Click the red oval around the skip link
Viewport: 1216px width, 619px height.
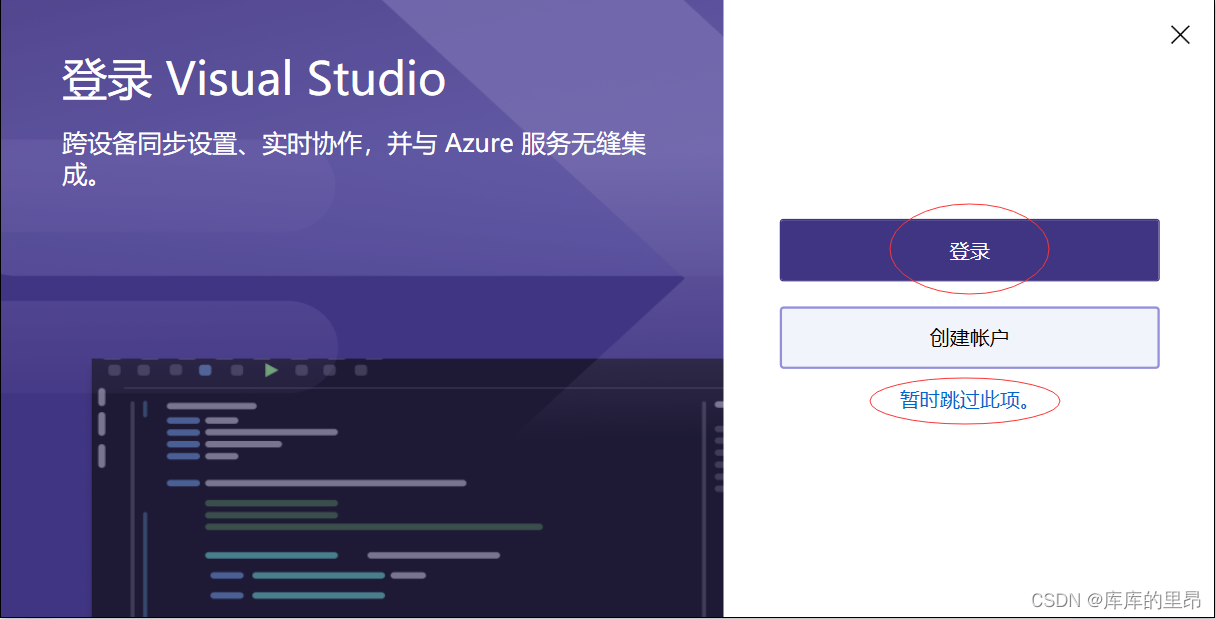pyautogui.click(x=963, y=420)
